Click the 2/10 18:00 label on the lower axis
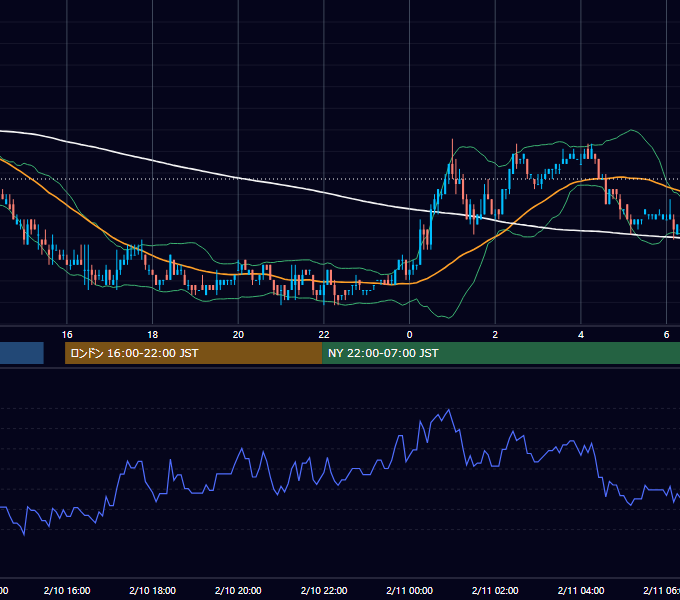This screenshot has height=600, width=680. pyautogui.click(x=153, y=590)
